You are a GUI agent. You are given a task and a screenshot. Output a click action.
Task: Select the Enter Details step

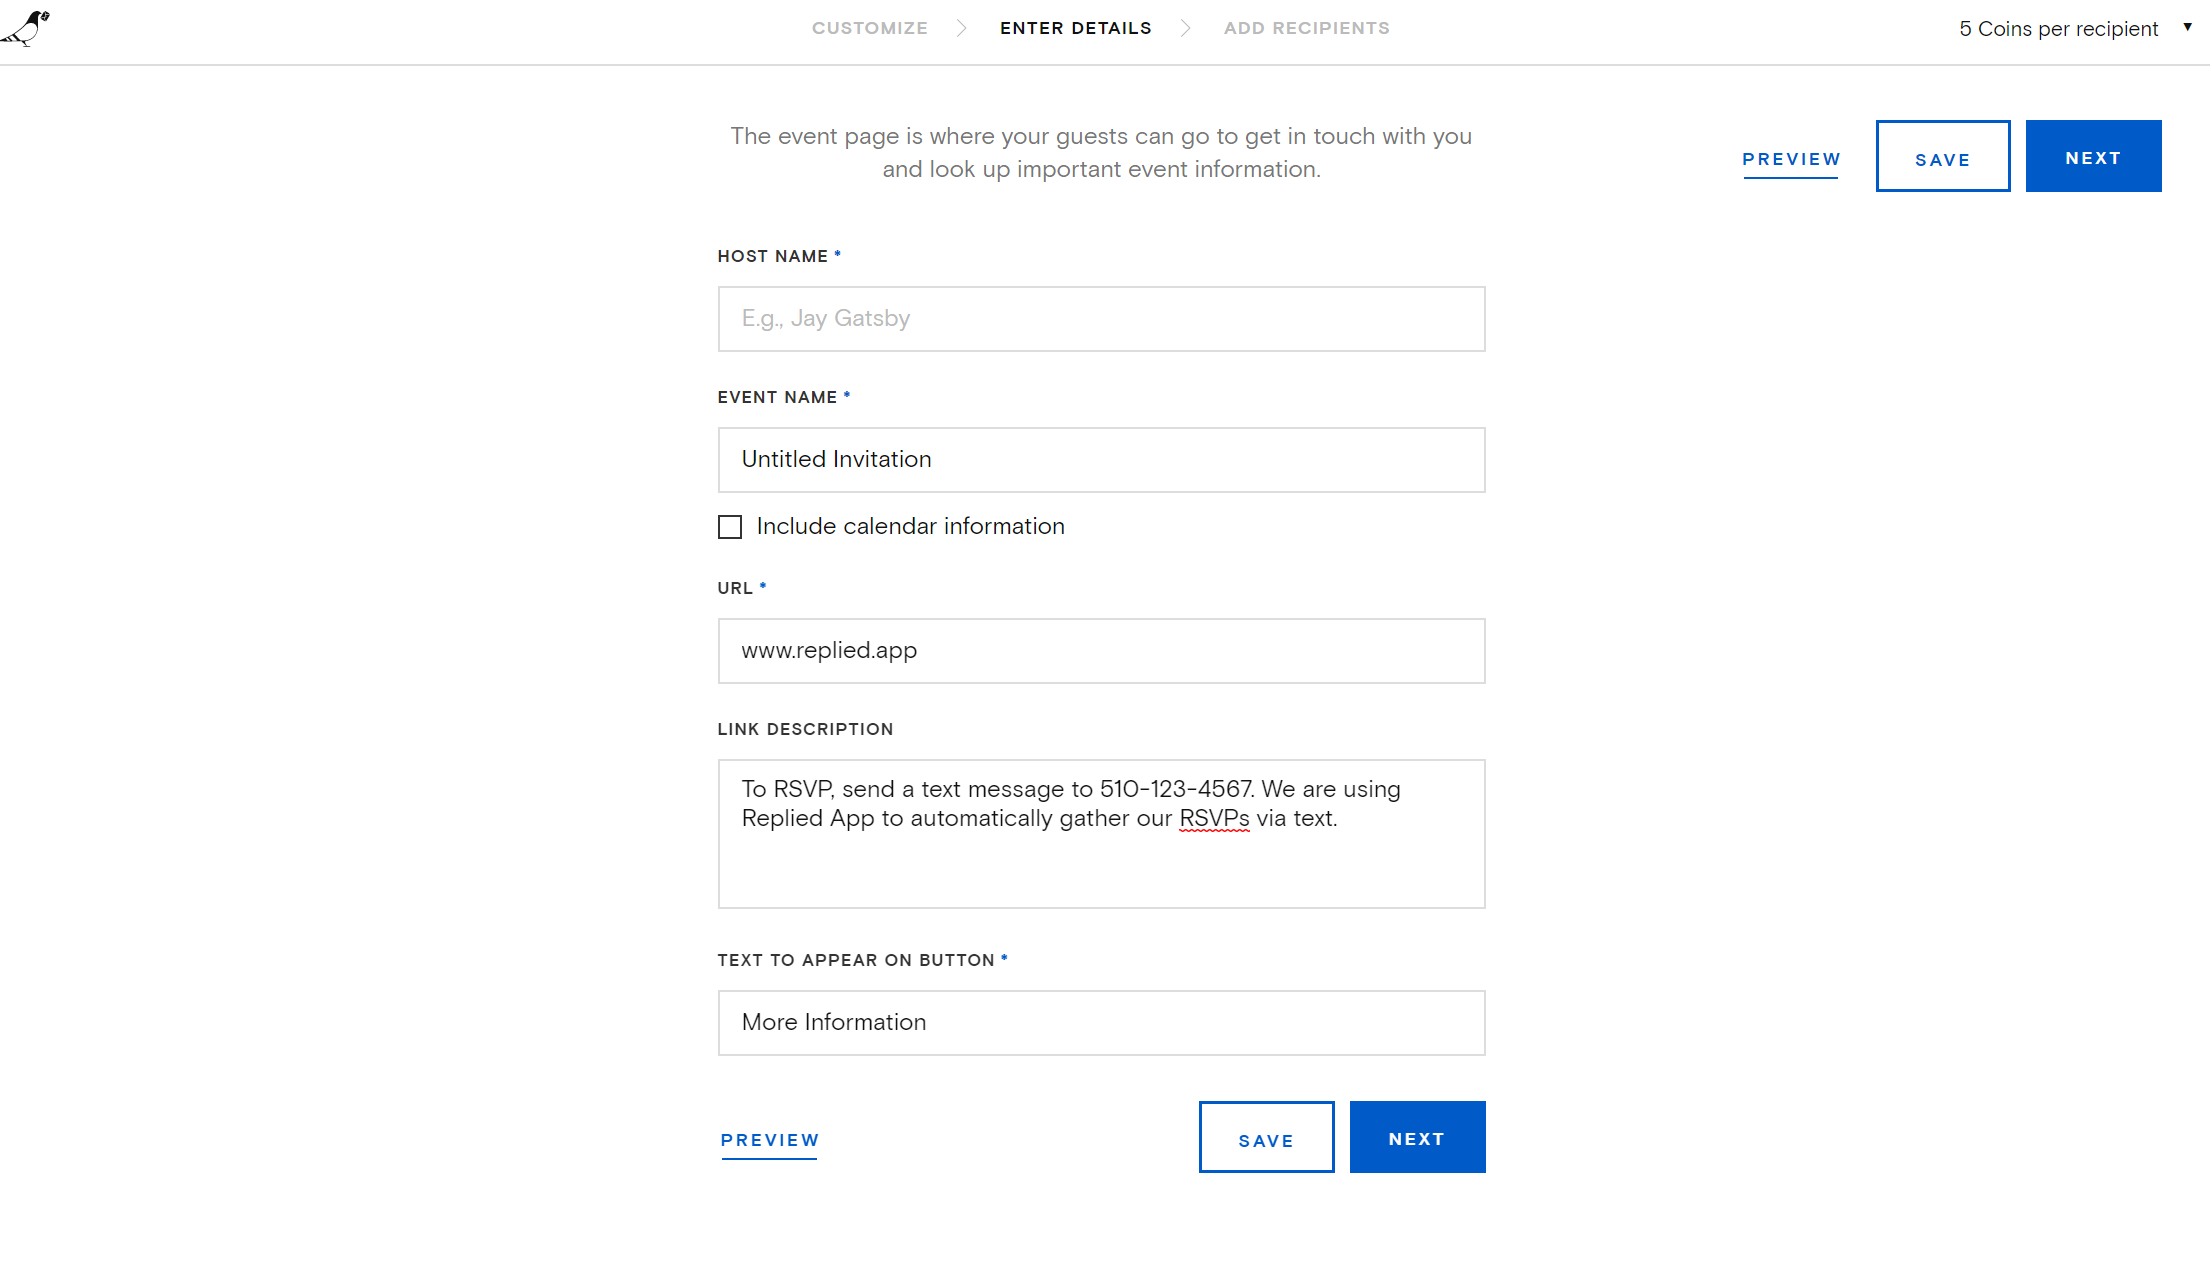1076,28
